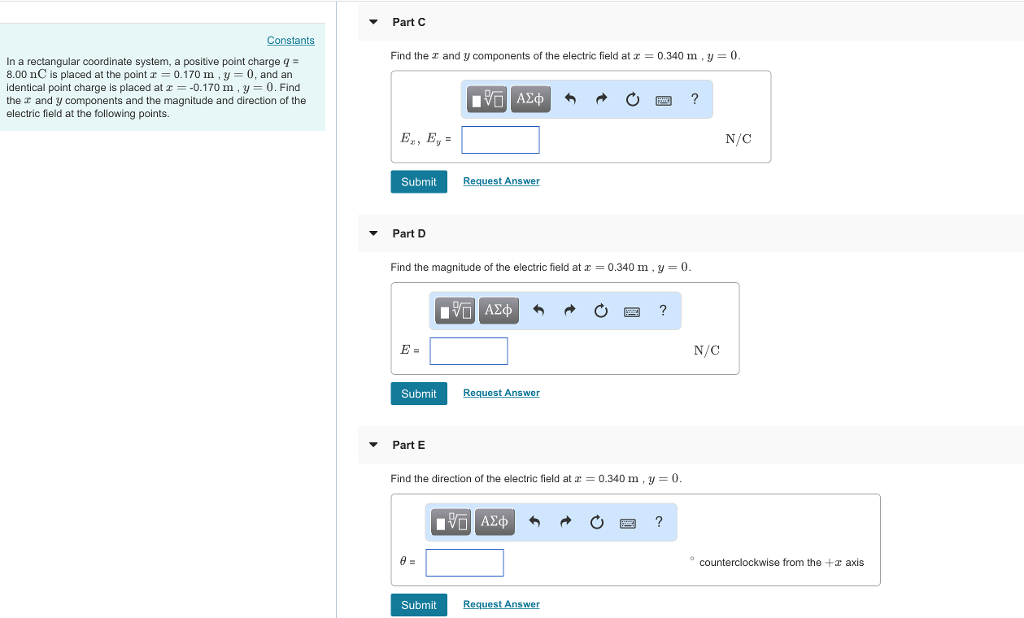Submit the Part E answer

coord(418,605)
